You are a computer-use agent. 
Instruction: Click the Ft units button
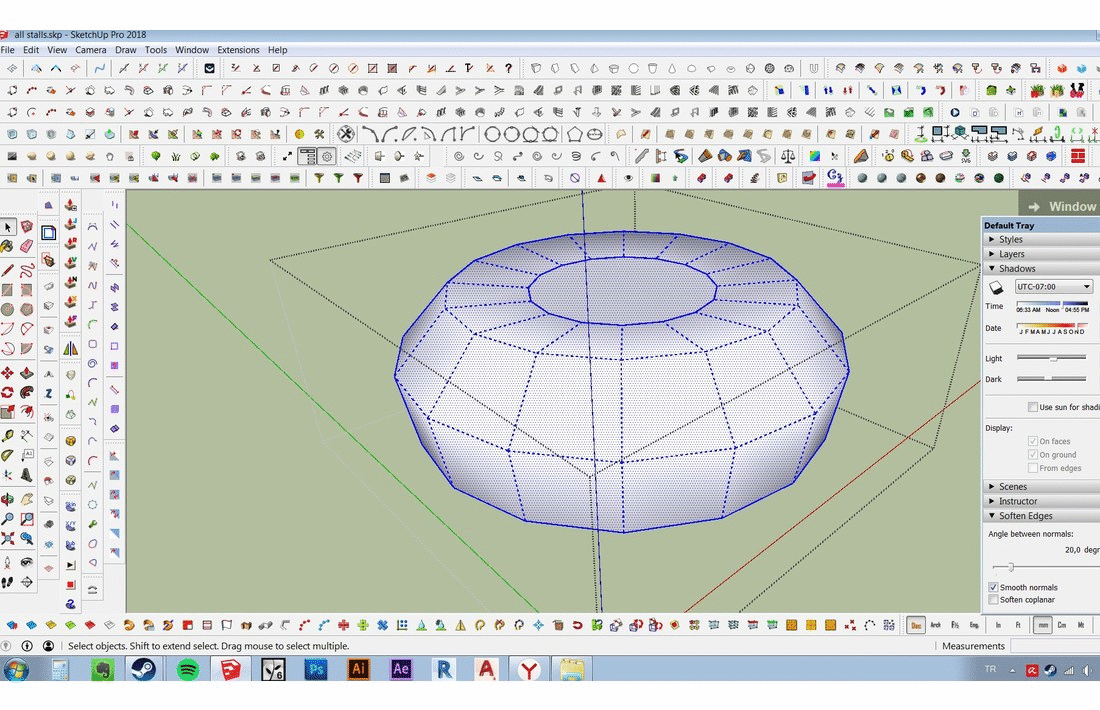[x=1018, y=624]
